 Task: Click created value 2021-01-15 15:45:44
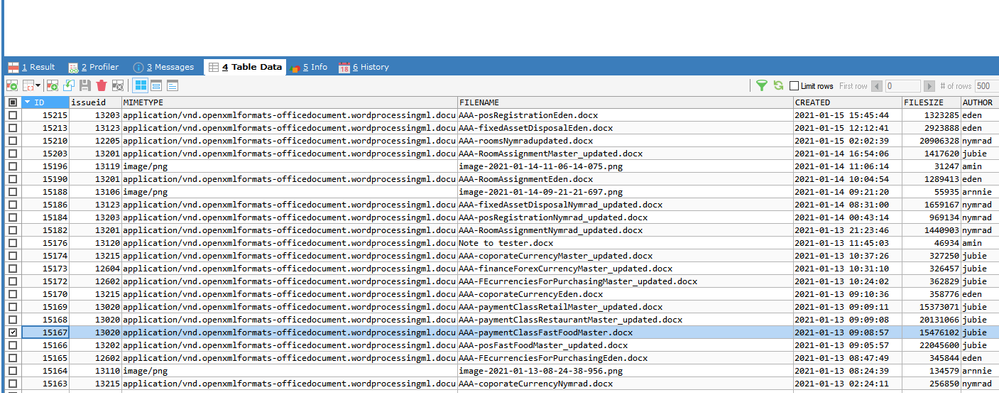point(847,115)
